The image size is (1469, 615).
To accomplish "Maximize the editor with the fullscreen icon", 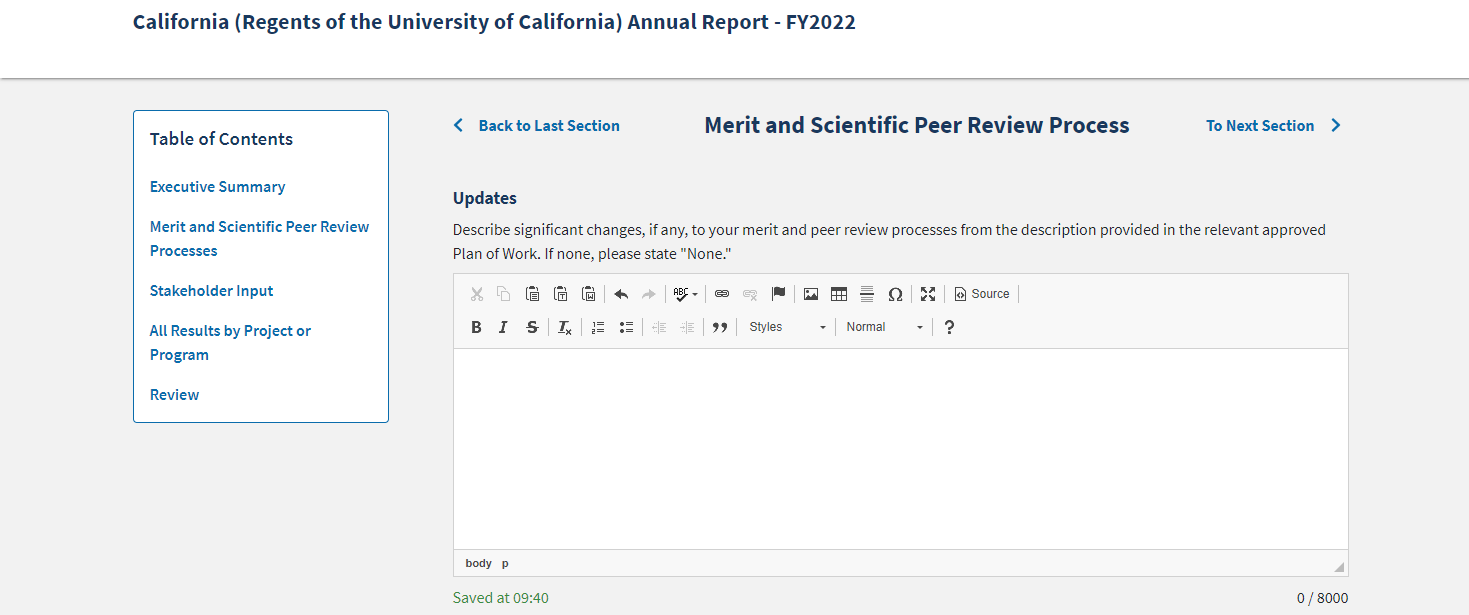I will (928, 294).
